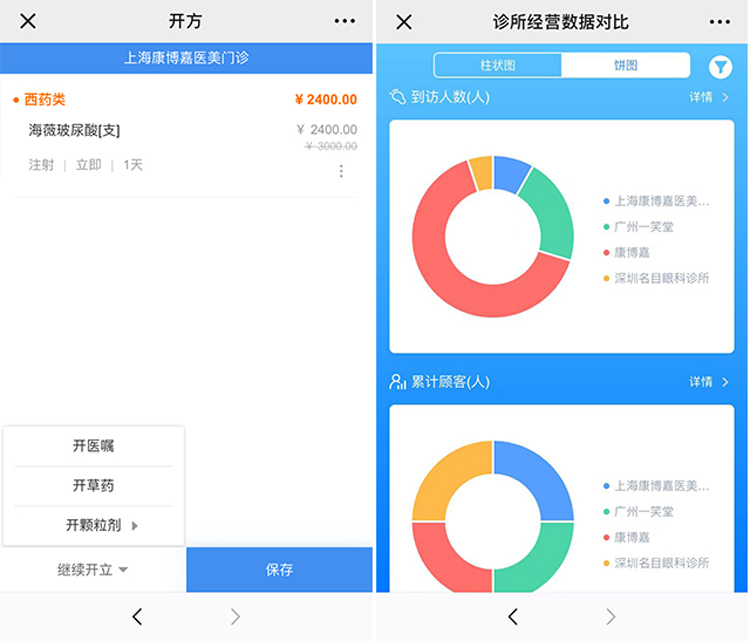Expand the 开颗粒剂 submenu
The image size is (750, 641).
pyautogui.click(x=101, y=525)
